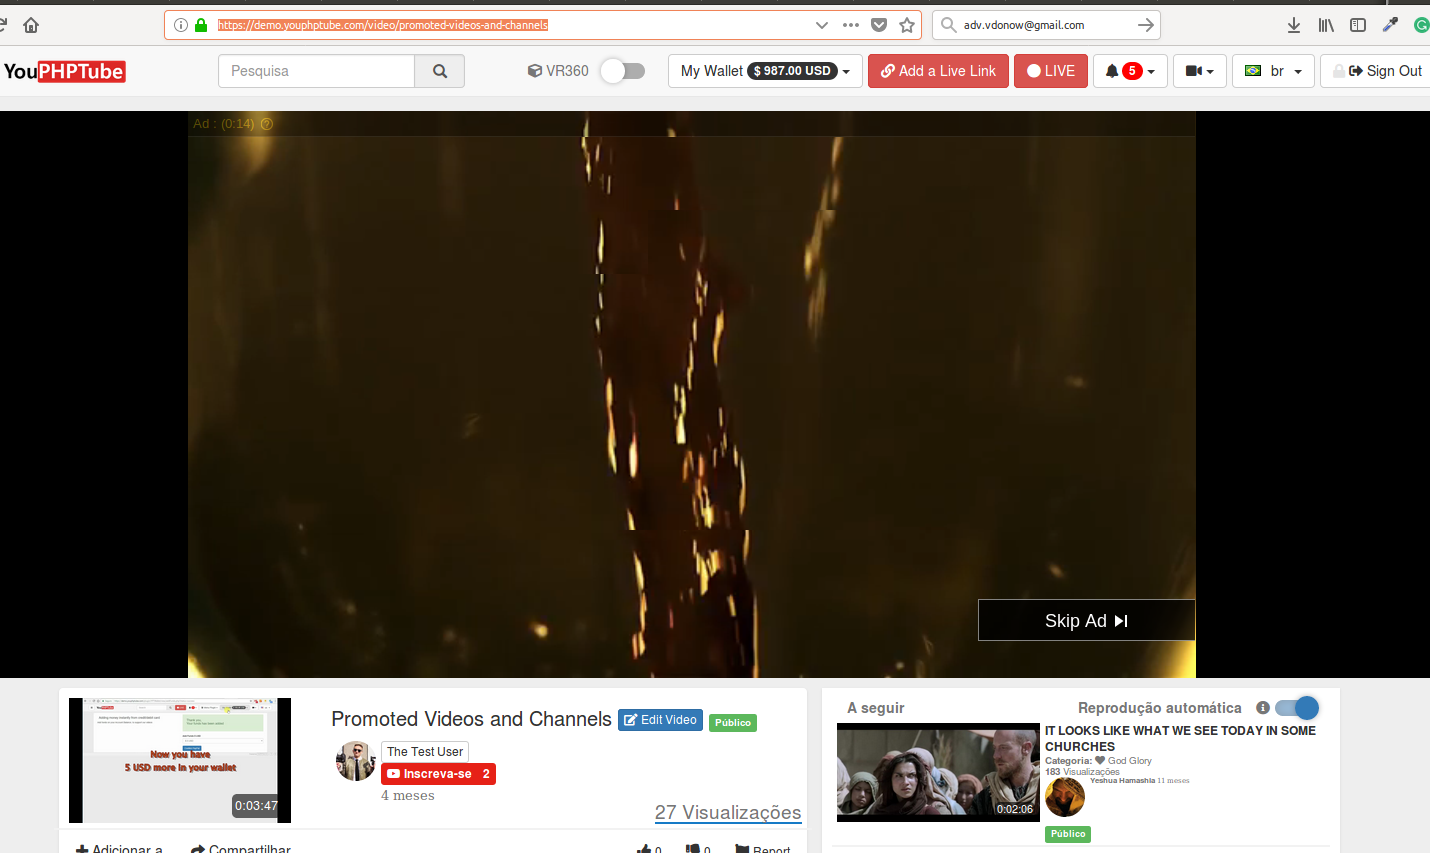The height and width of the screenshot is (853, 1430).
Task: Open the br language dropdown
Action: click(x=1273, y=71)
